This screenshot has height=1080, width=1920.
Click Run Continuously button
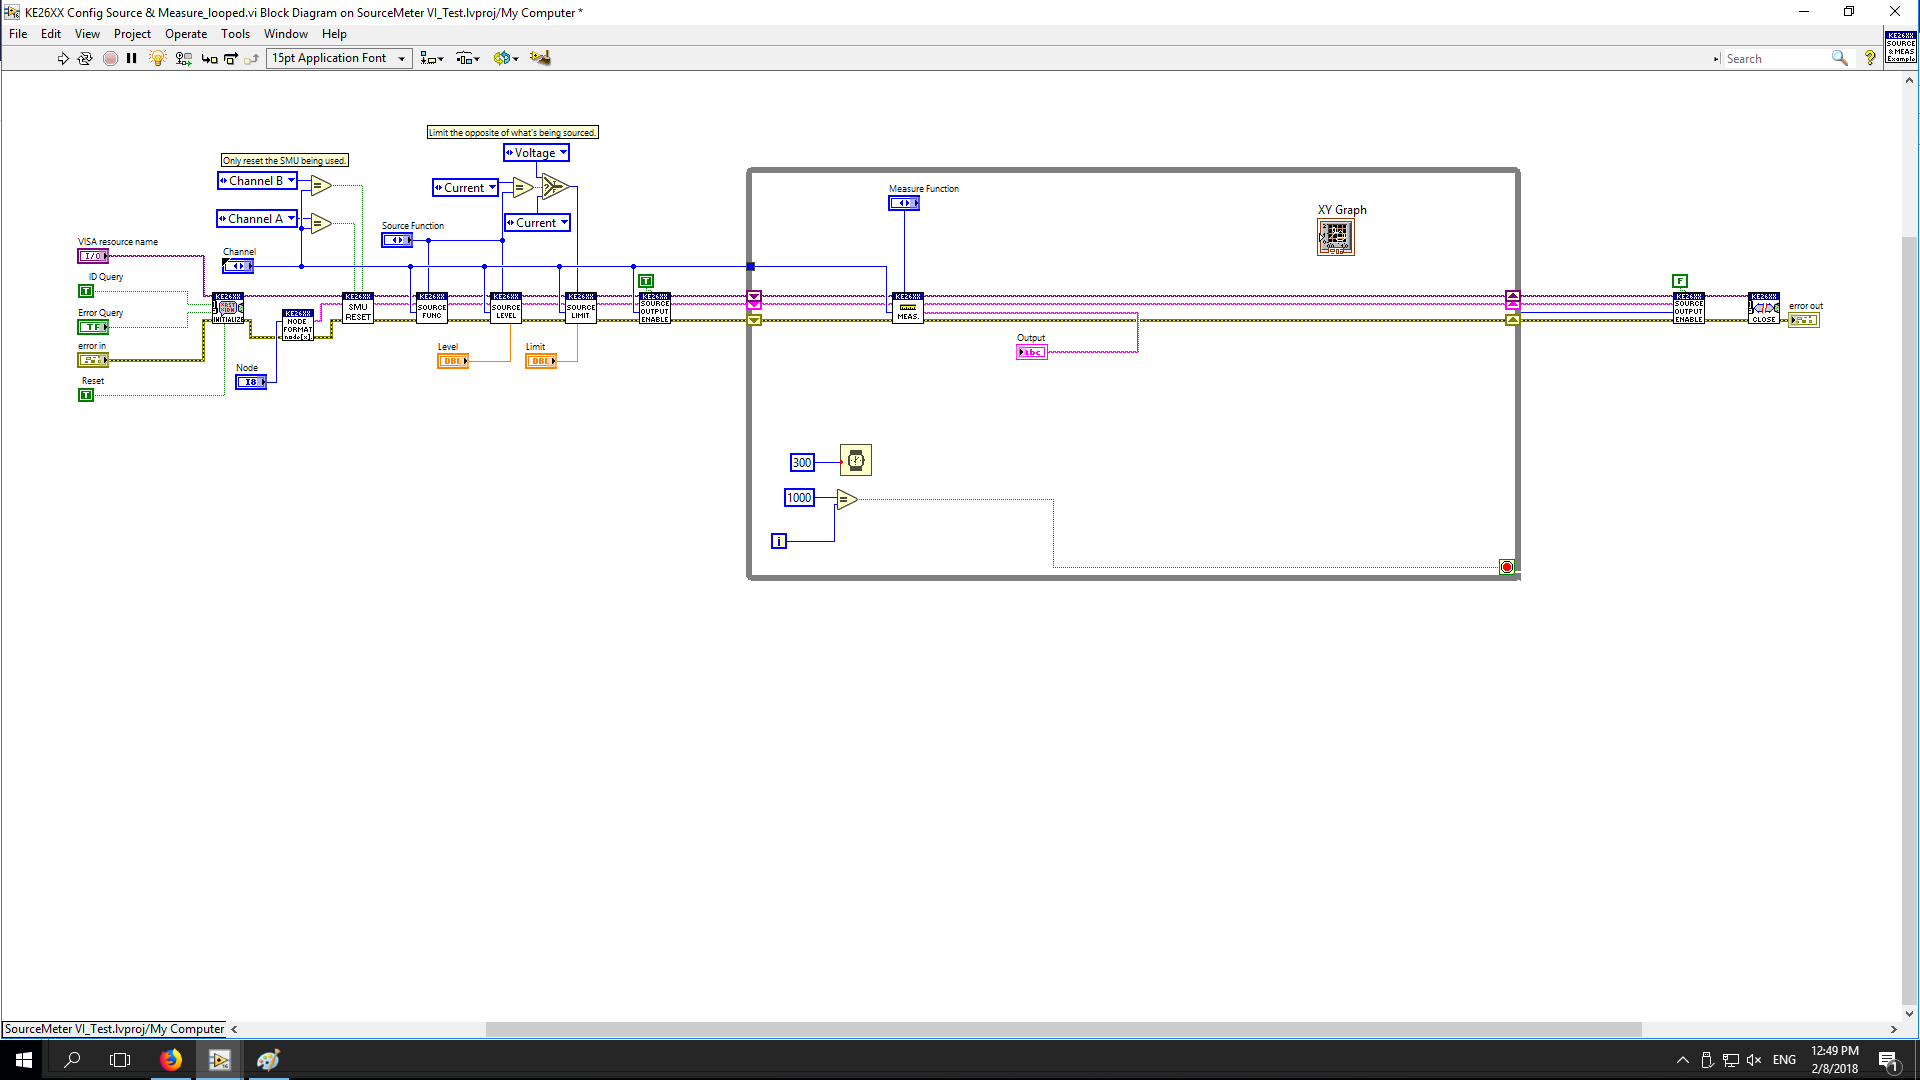85,58
